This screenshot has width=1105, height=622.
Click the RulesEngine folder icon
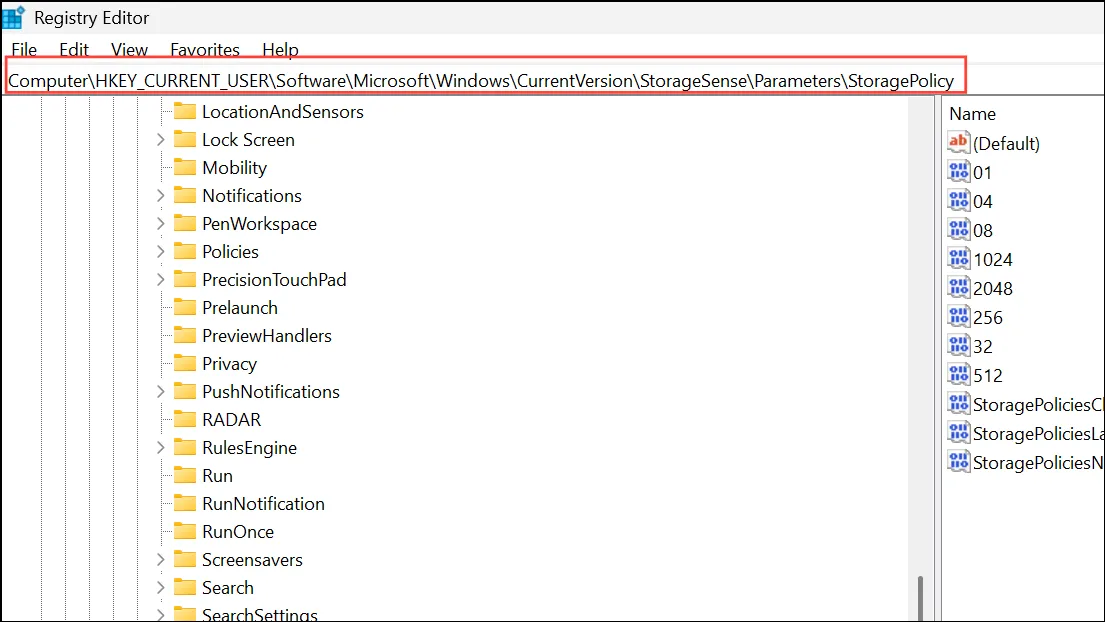(x=185, y=447)
